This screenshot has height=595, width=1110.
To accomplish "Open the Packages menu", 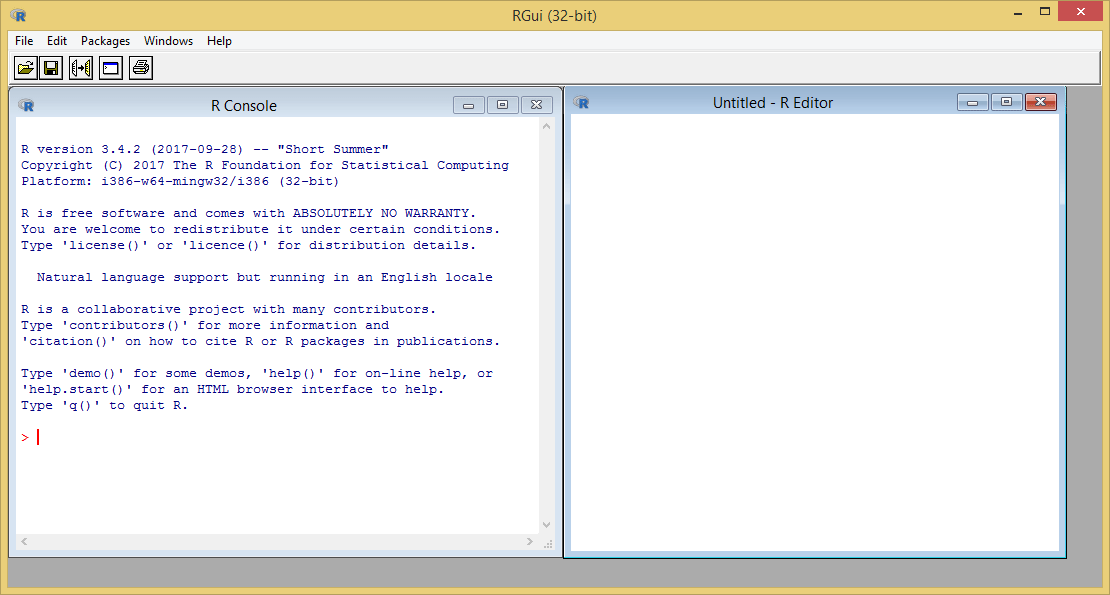I will point(105,41).
